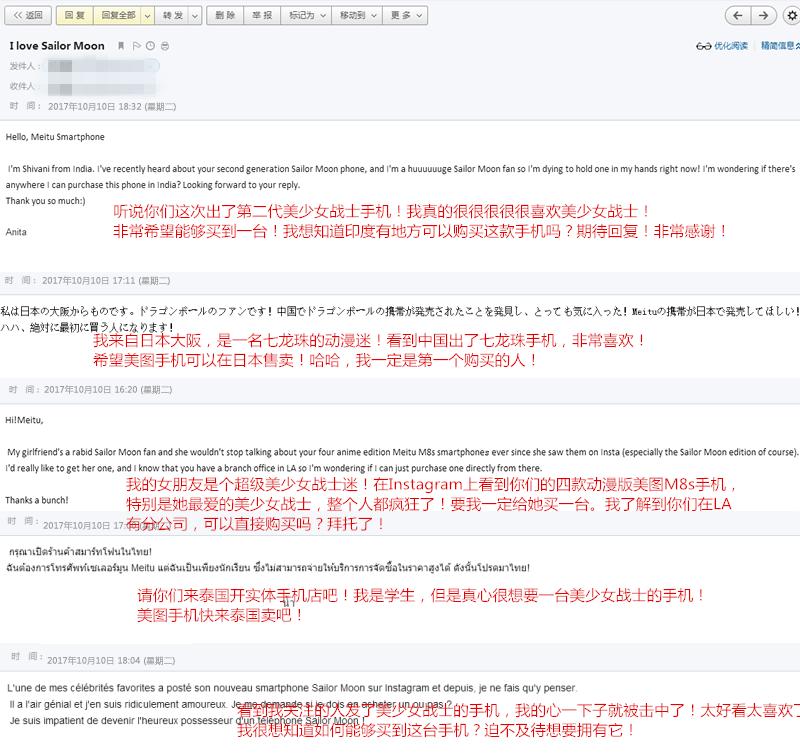800x753 pixels.
Task: Click the greeting 'Hi!Meitu,'
Action: (x=24, y=420)
